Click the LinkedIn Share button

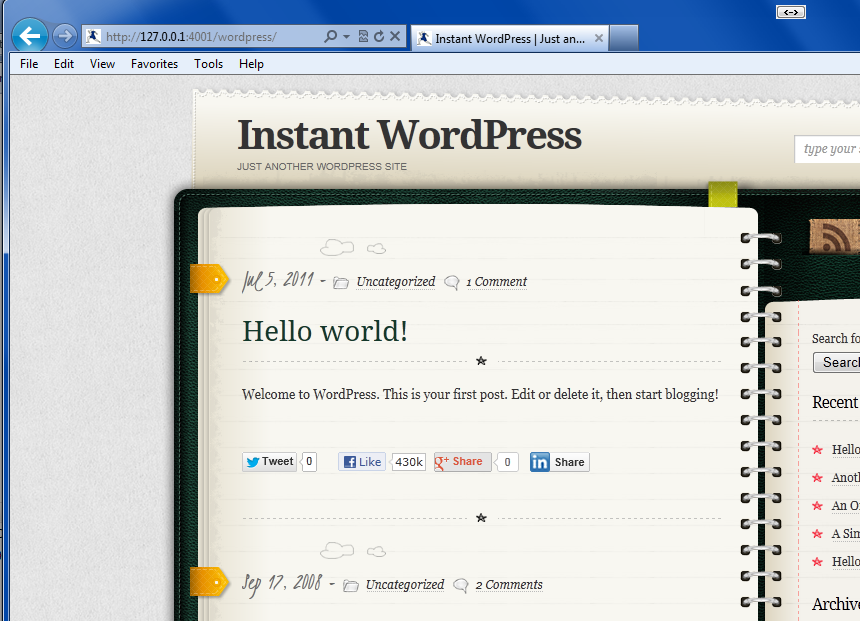pos(559,462)
